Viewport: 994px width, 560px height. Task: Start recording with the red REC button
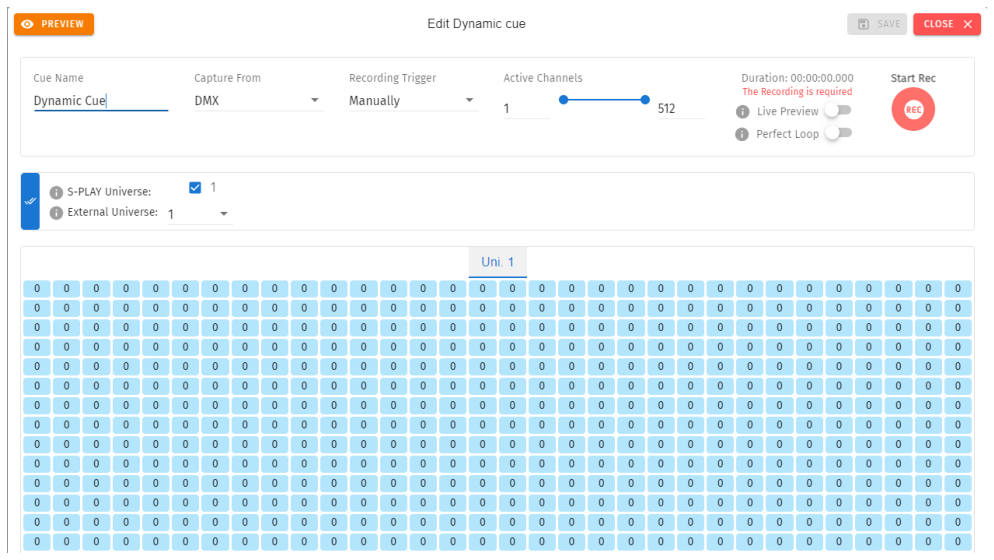pyautogui.click(x=913, y=110)
